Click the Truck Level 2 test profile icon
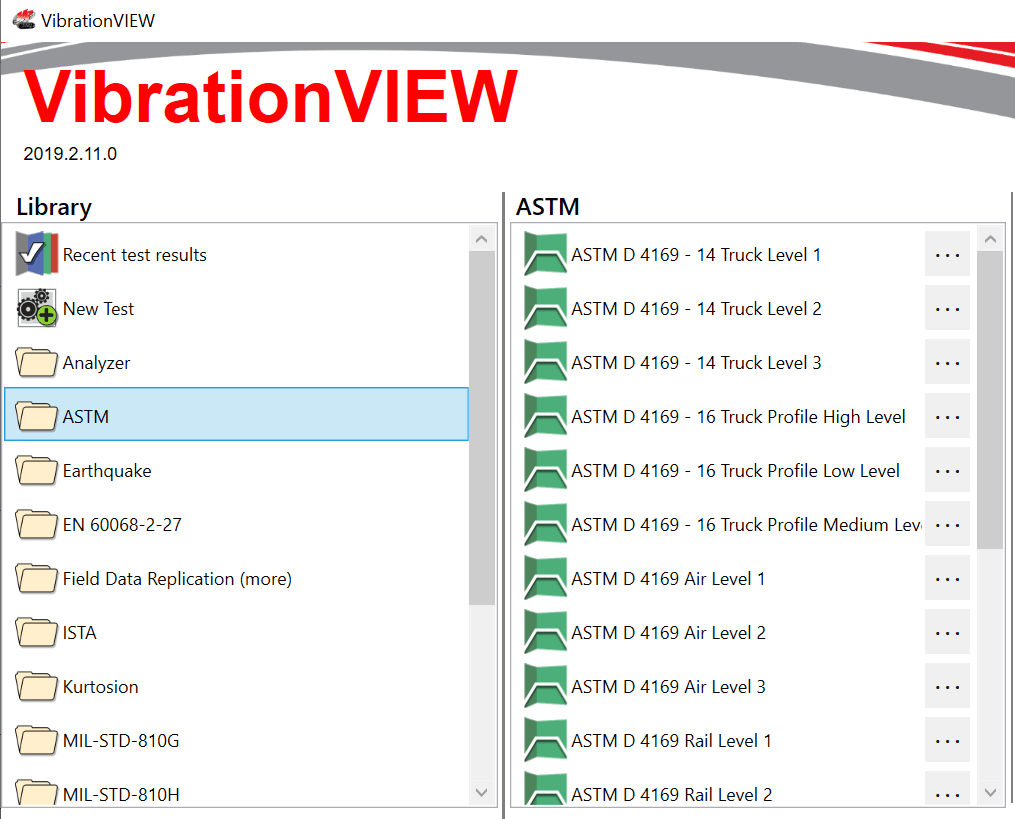Viewport: 1015px width, 819px height. point(546,308)
